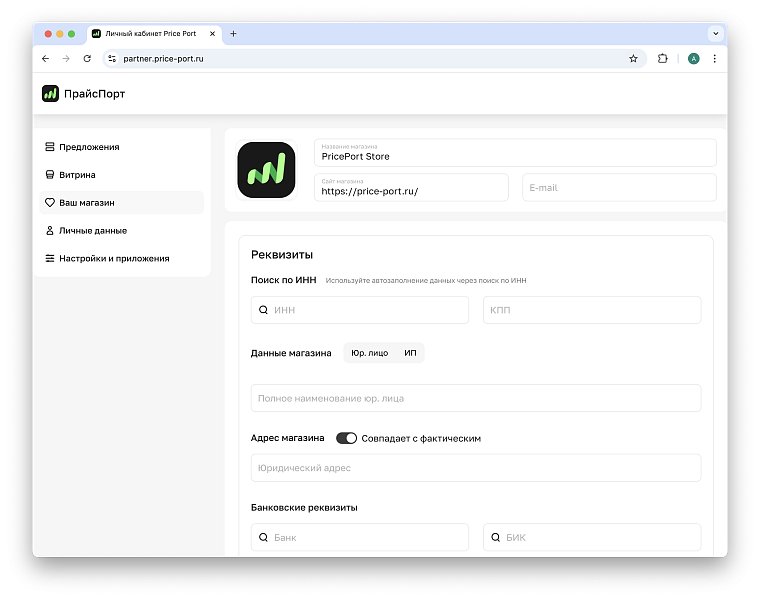Image resolution: width=760 pixels, height=600 pixels.
Task: Select Ваш магазин in the sidebar
Action: coord(86,203)
